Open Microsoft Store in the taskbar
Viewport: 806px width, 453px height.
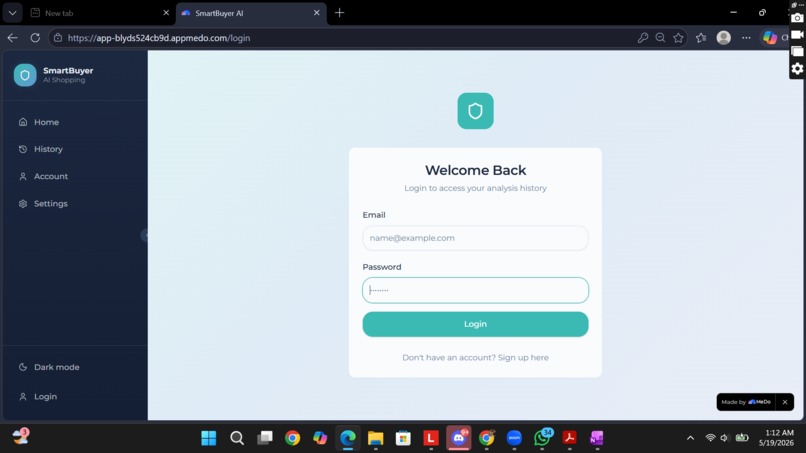pos(404,438)
